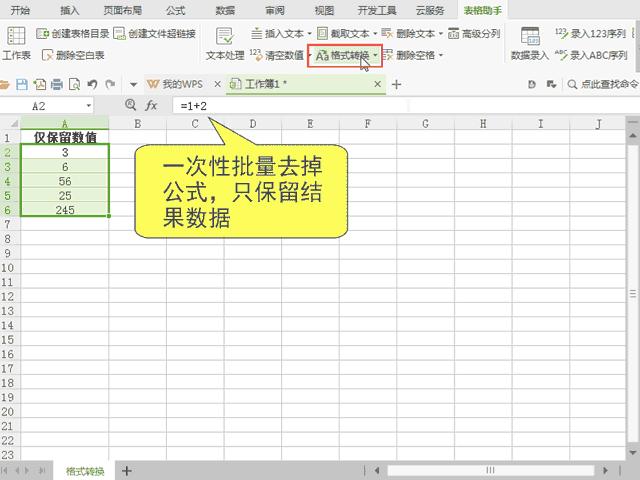
Task: Open the Name Box dropdown arrow
Action: point(89,106)
